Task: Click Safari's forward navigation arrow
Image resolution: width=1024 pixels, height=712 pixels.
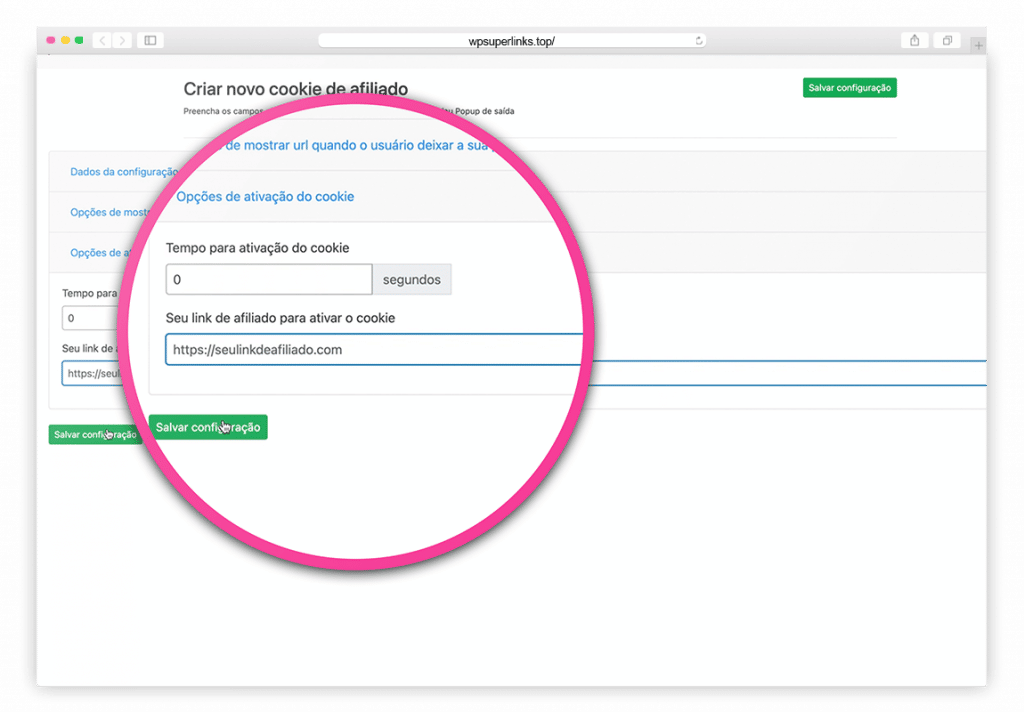Action: coord(122,40)
